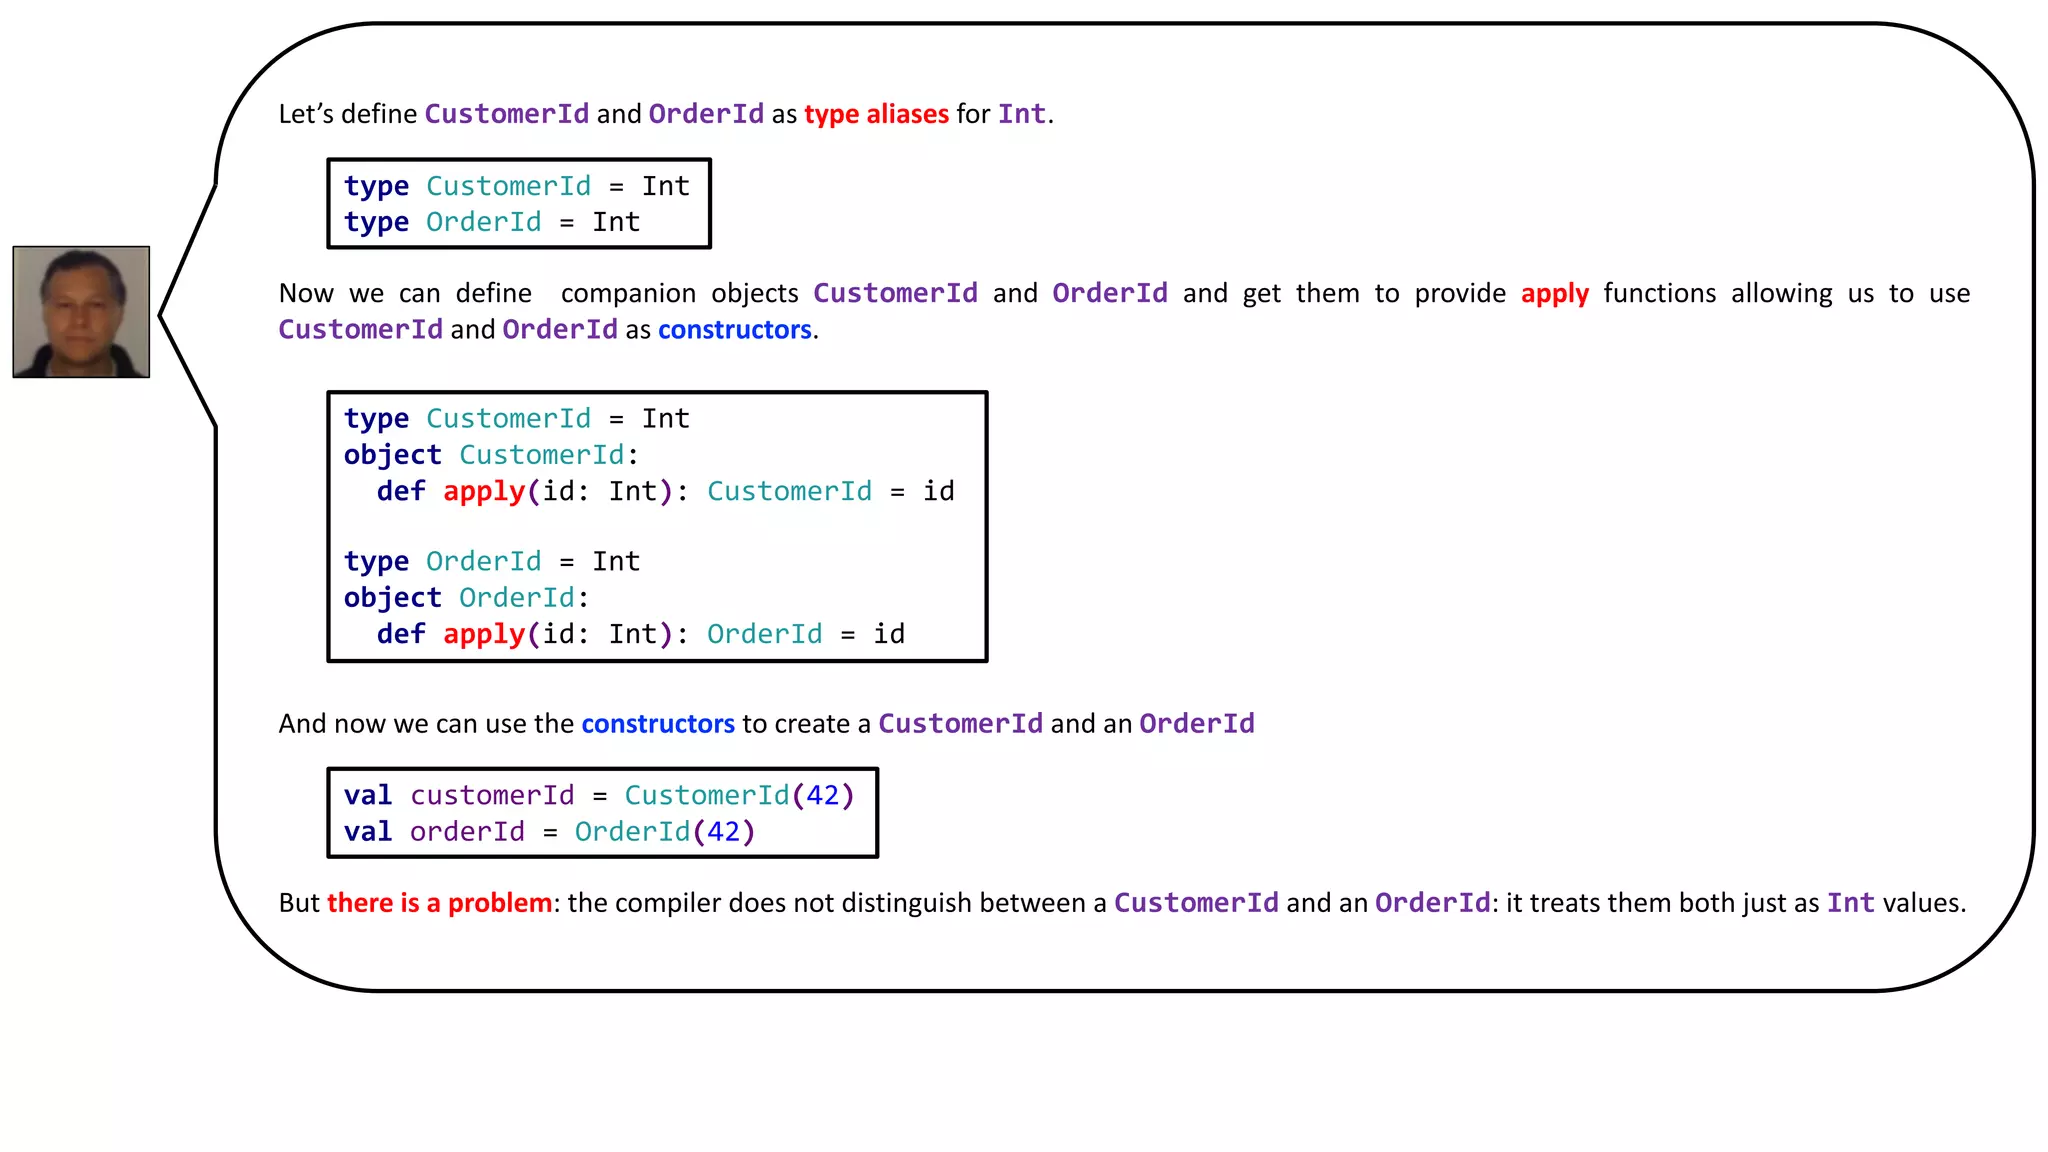Click 'val customerId = CustomerId(42)' line
Image resolution: width=2048 pixels, height=1152 pixels.
[x=600, y=796]
